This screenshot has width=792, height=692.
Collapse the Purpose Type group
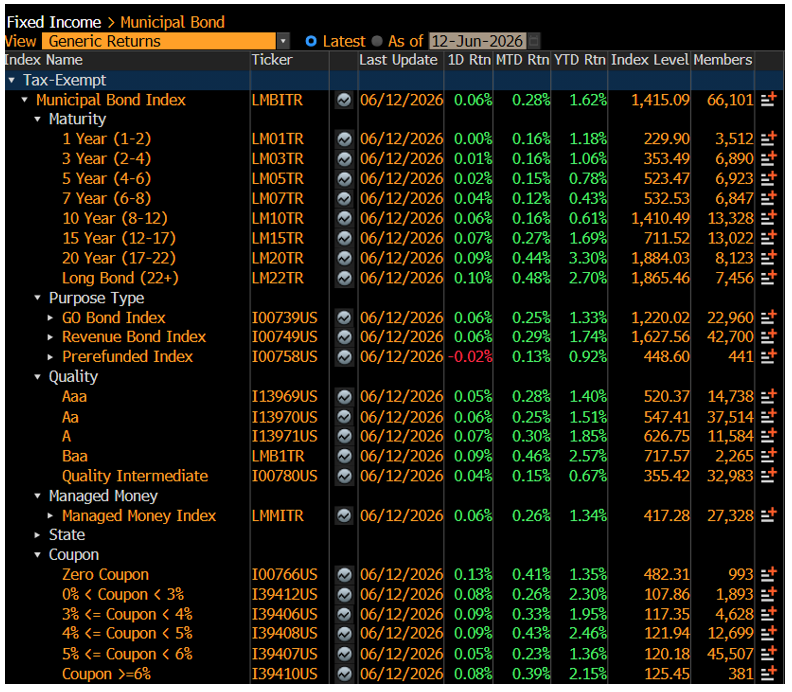click(x=37, y=298)
